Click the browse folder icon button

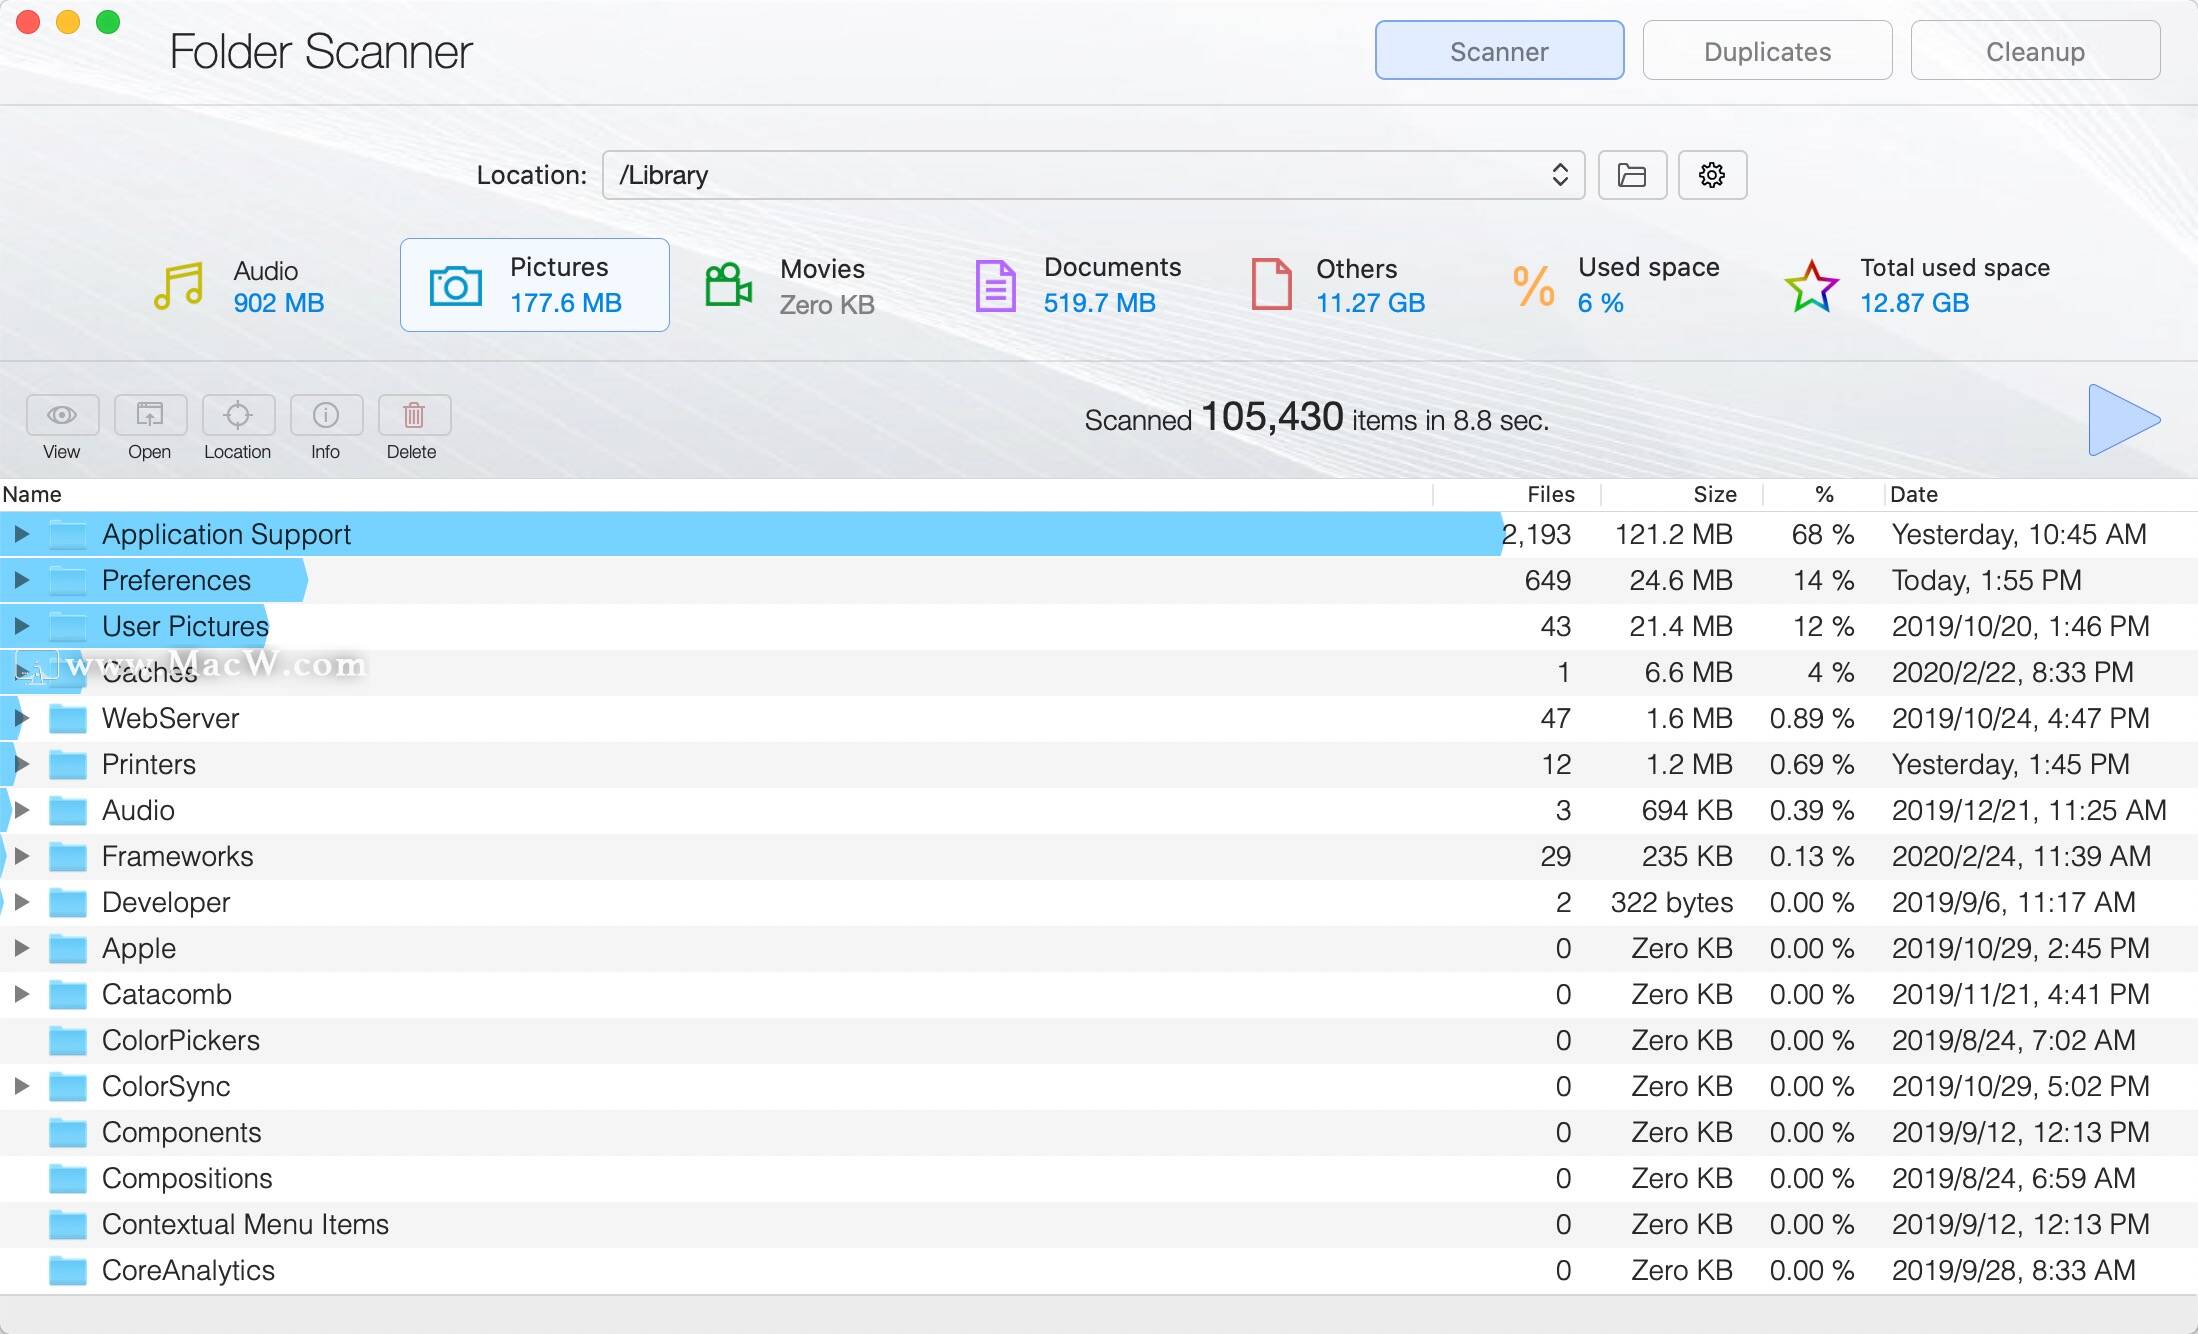1632,175
